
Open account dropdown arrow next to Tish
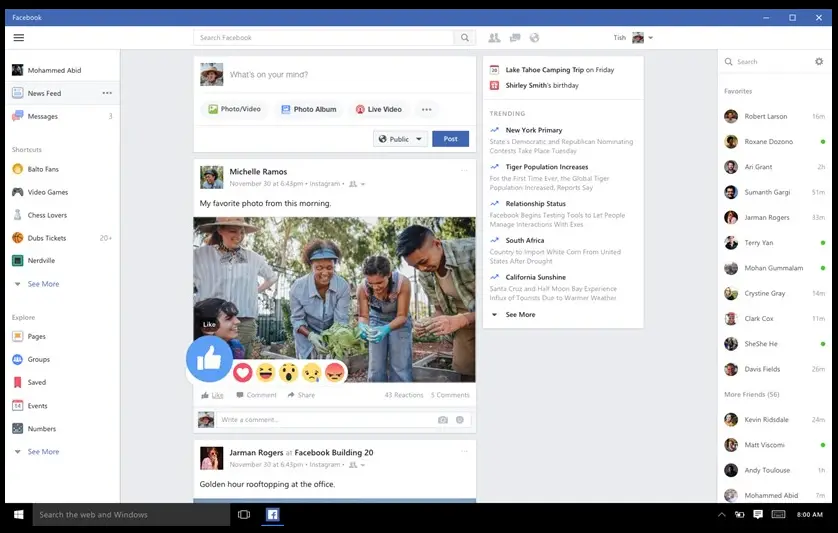pyautogui.click(x=651, y=38)
